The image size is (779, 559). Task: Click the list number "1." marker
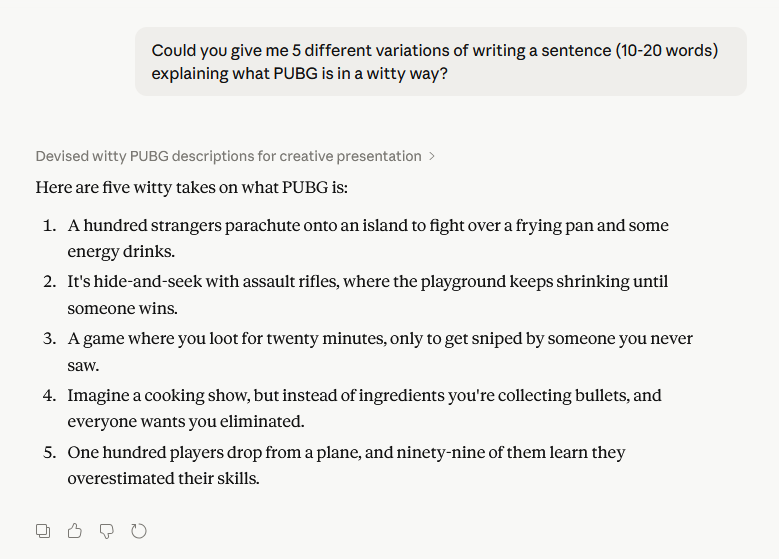point(49,226)
